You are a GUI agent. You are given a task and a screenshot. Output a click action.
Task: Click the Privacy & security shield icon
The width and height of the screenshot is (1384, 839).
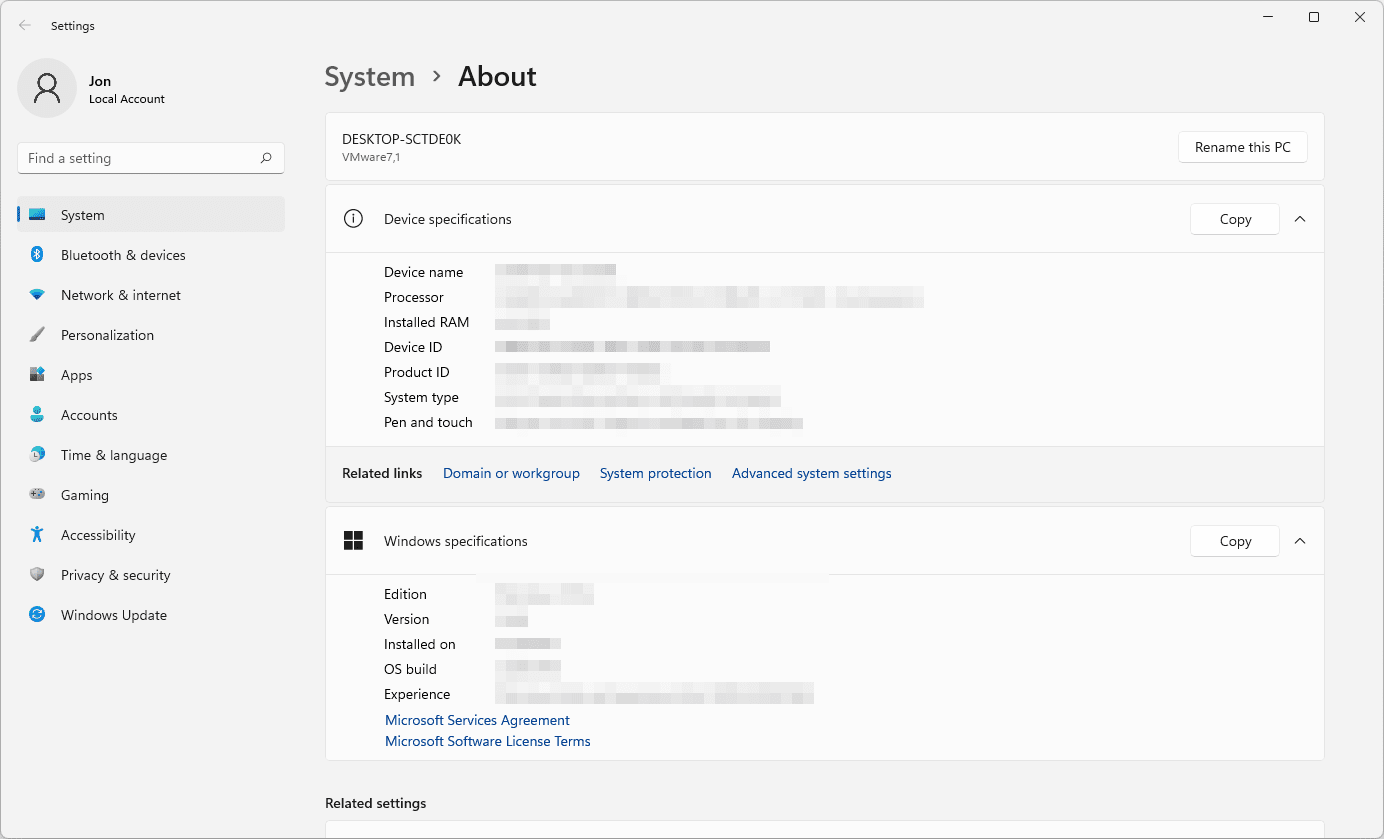point(37,575)
